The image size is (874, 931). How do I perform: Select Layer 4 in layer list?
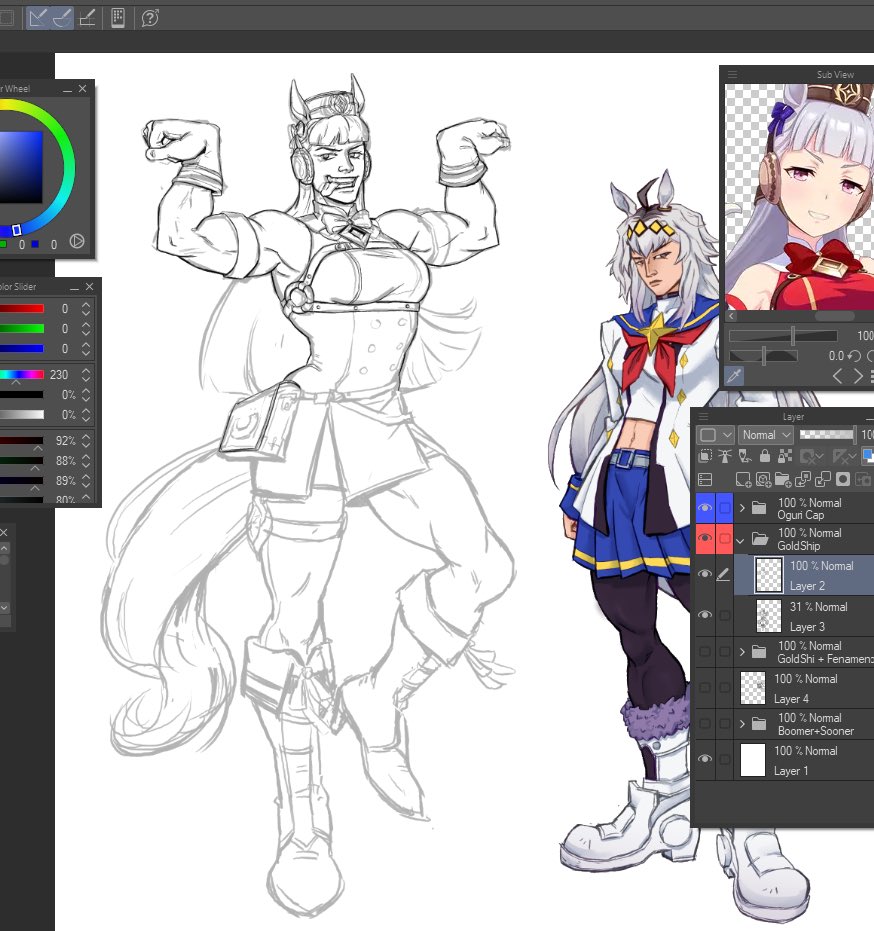(x=805, y=688)
